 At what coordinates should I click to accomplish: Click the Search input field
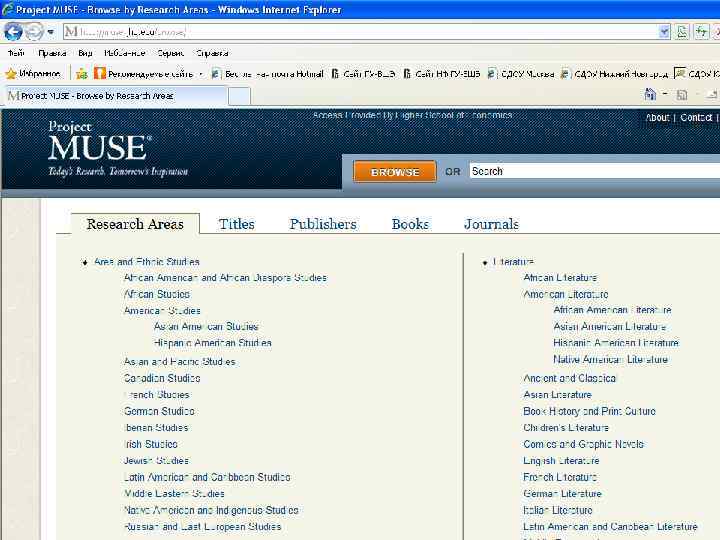(x=595, y=171)
